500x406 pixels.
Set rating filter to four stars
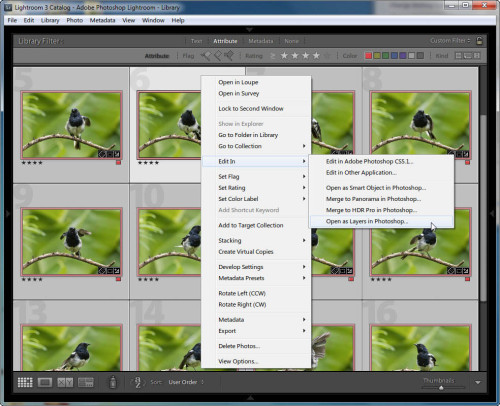coord(316,55)
